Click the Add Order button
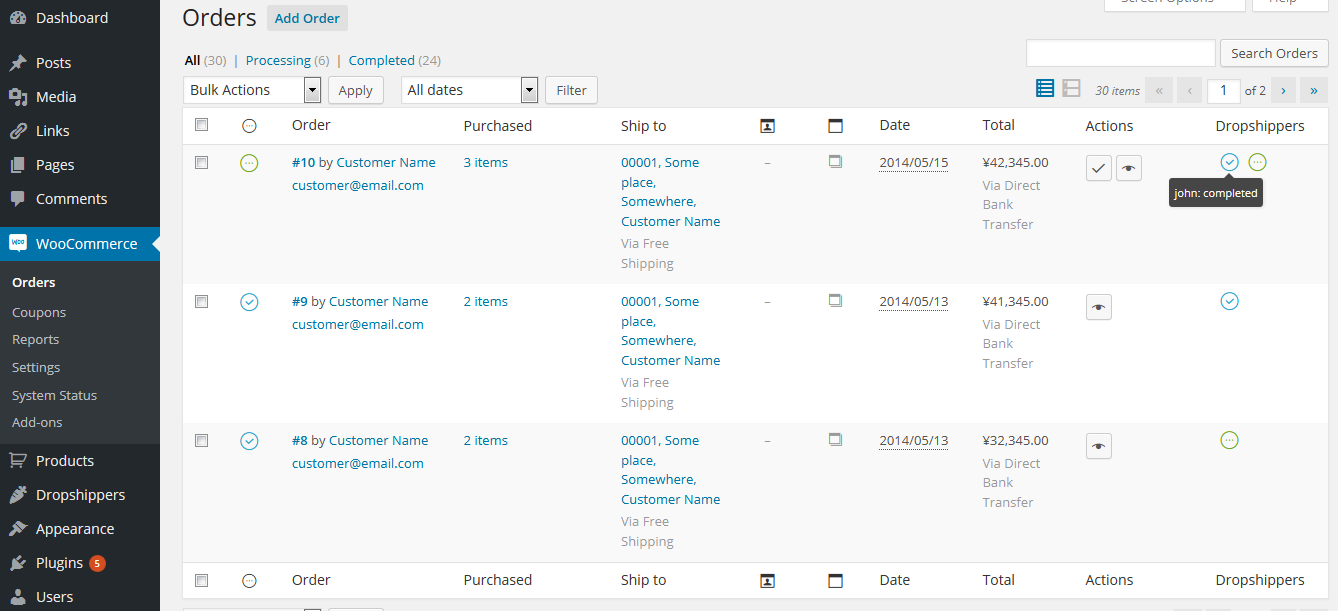Viewport: 1338px width, 611px height. (x=306, y=17)
